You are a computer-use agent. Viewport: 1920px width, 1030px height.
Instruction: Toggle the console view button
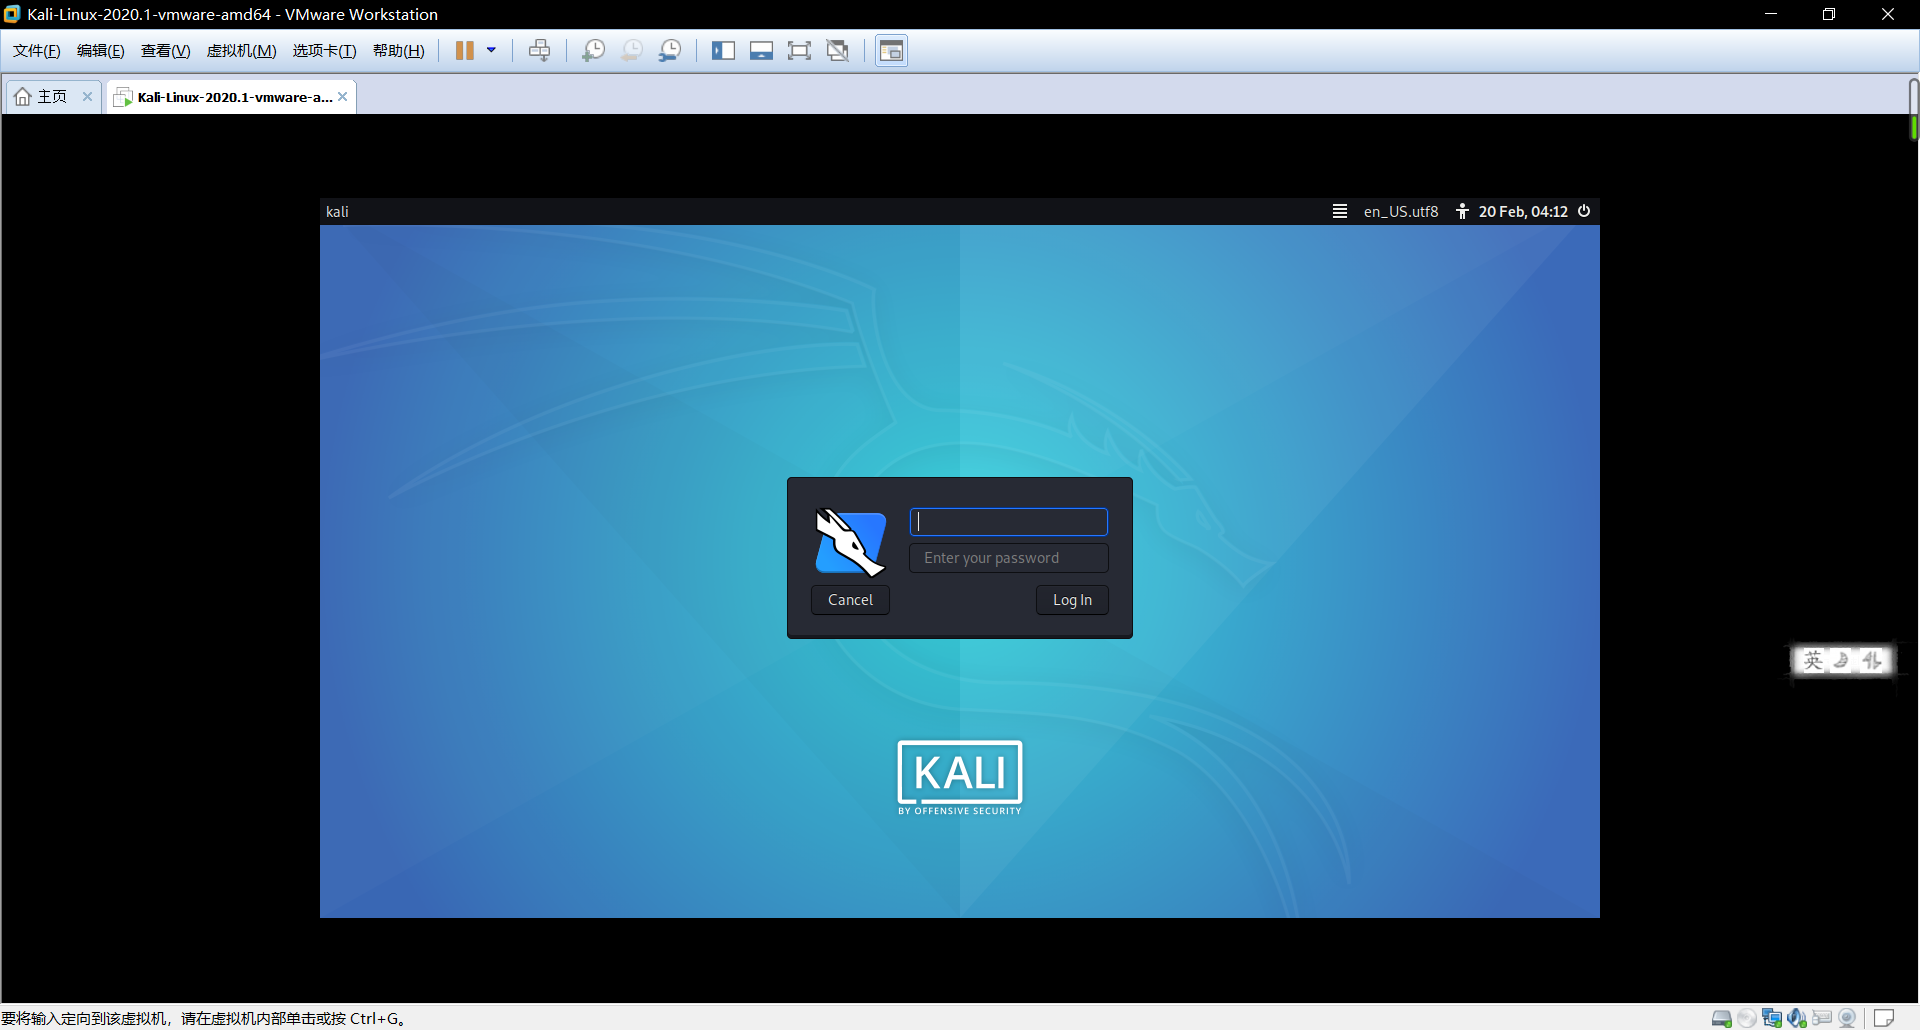click(x=891, y=51)
